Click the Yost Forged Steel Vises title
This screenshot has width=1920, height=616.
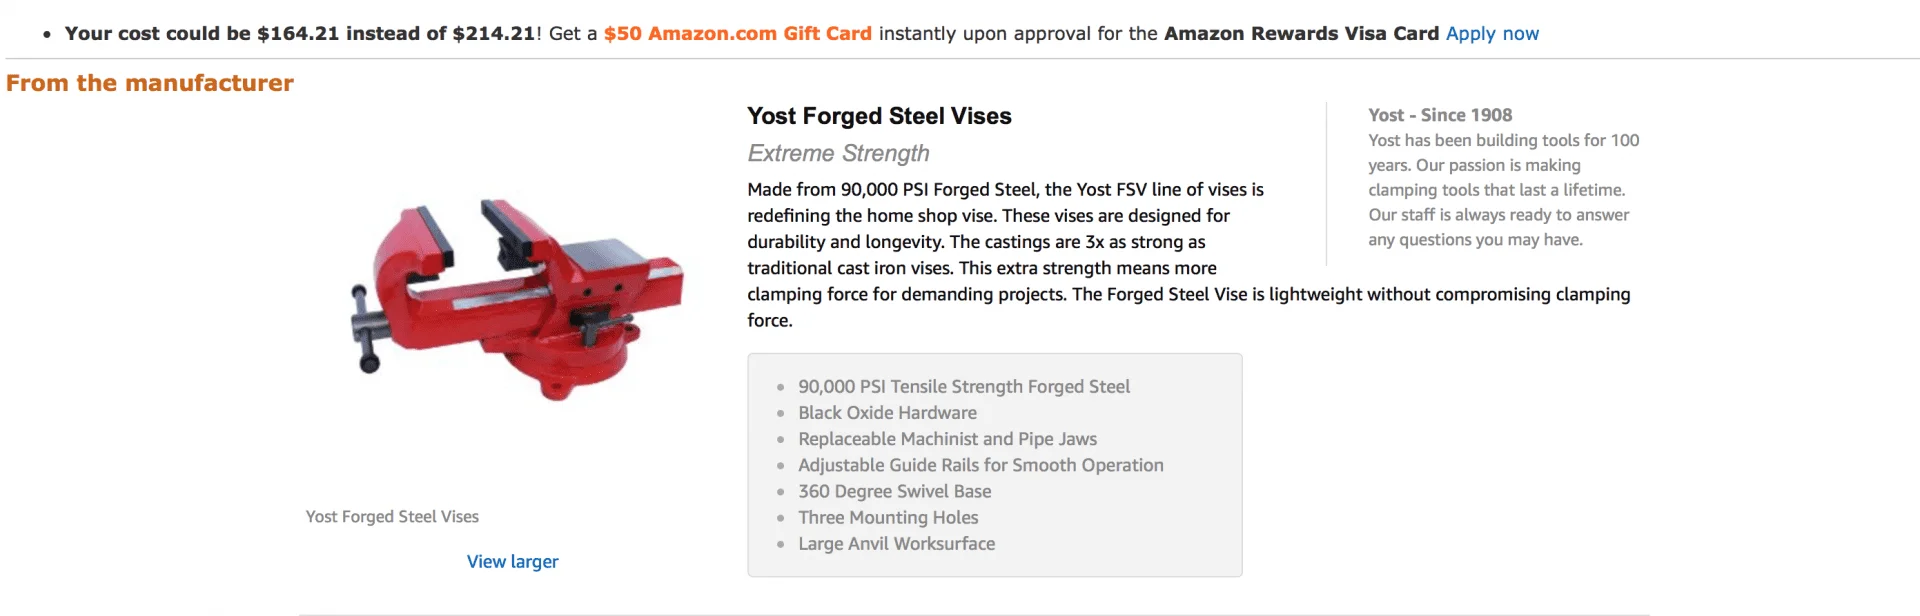(x=879, y=116)
